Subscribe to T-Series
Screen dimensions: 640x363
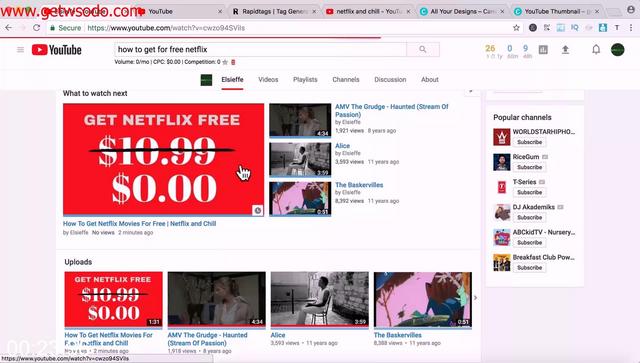(529, 192)
